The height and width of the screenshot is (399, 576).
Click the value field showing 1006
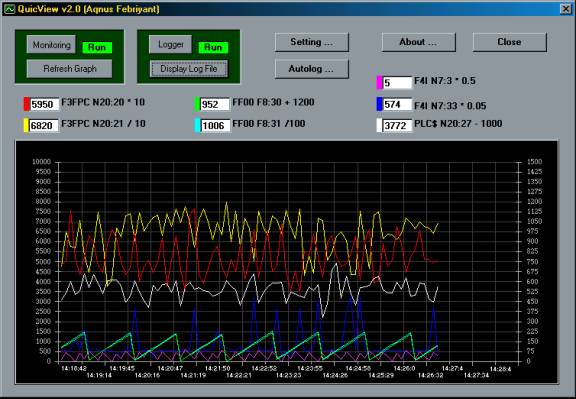[215, 126]
